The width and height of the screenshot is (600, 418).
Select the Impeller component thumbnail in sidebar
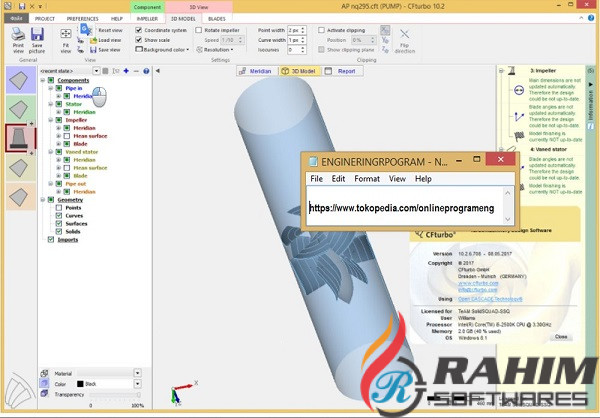(x=20, y=138)
